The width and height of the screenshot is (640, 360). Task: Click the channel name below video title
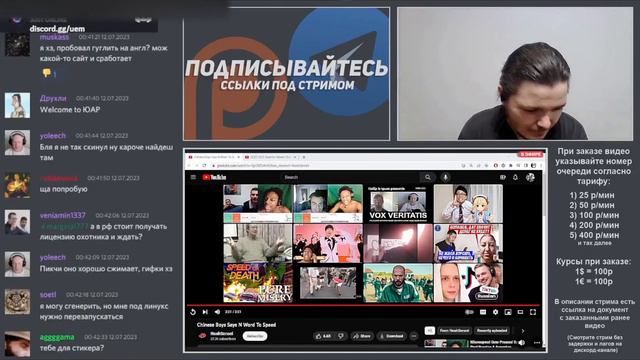point(221,333)
